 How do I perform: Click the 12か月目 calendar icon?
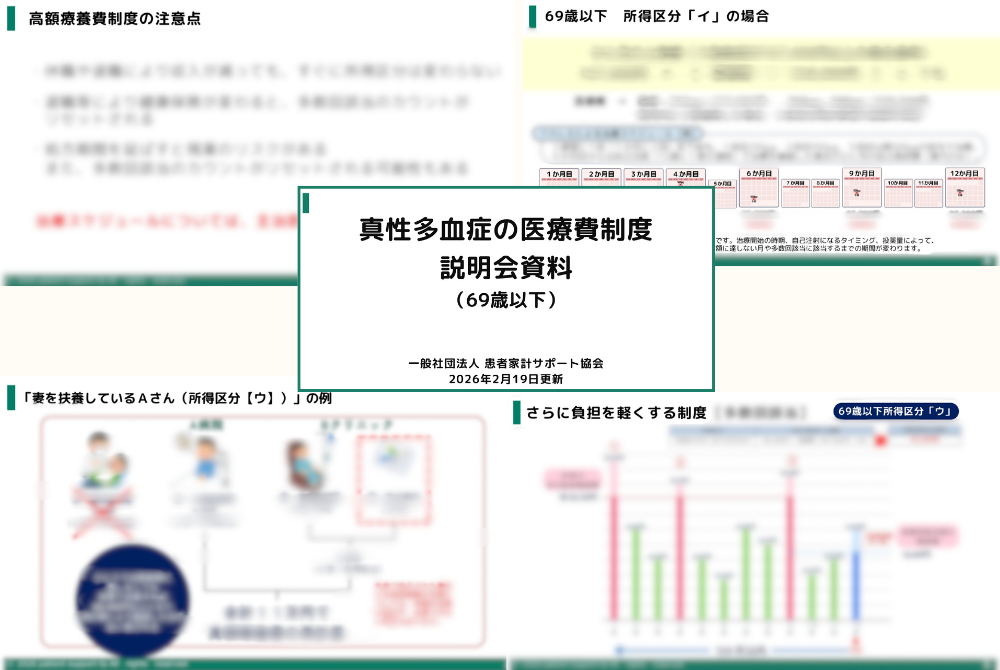(x=964, y=188)
